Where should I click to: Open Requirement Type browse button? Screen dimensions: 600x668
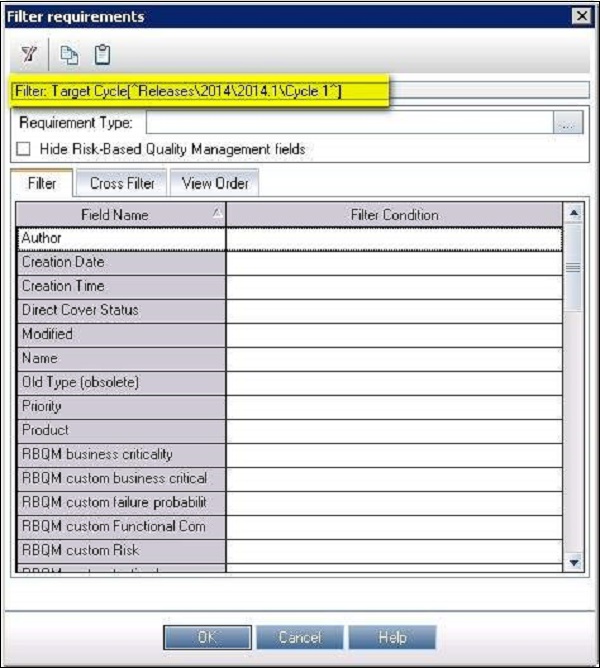click(567, 124)
